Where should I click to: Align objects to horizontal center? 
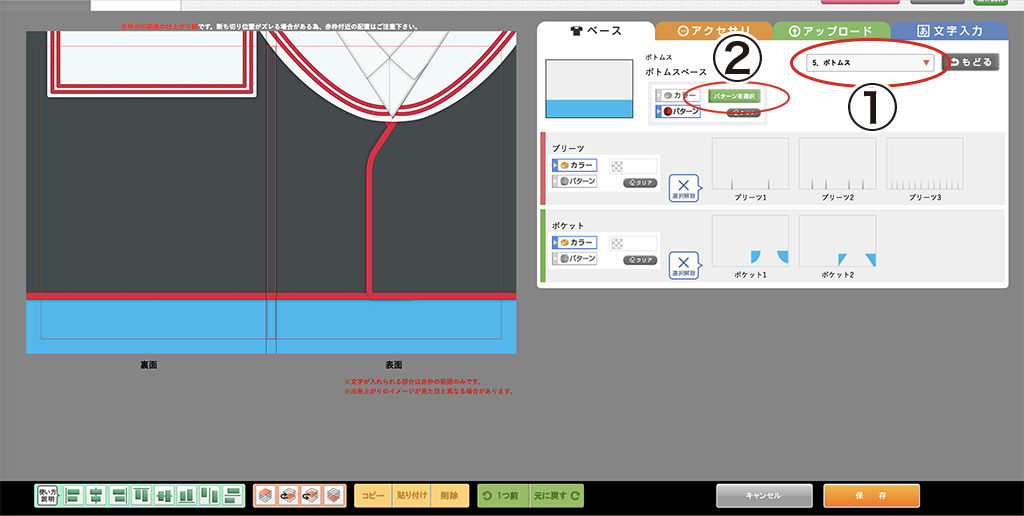96,496
